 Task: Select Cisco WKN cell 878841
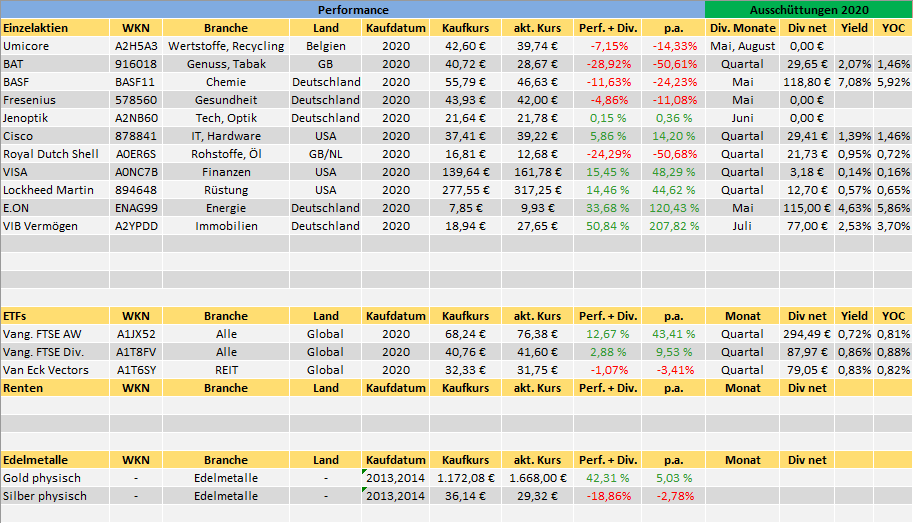136,136
